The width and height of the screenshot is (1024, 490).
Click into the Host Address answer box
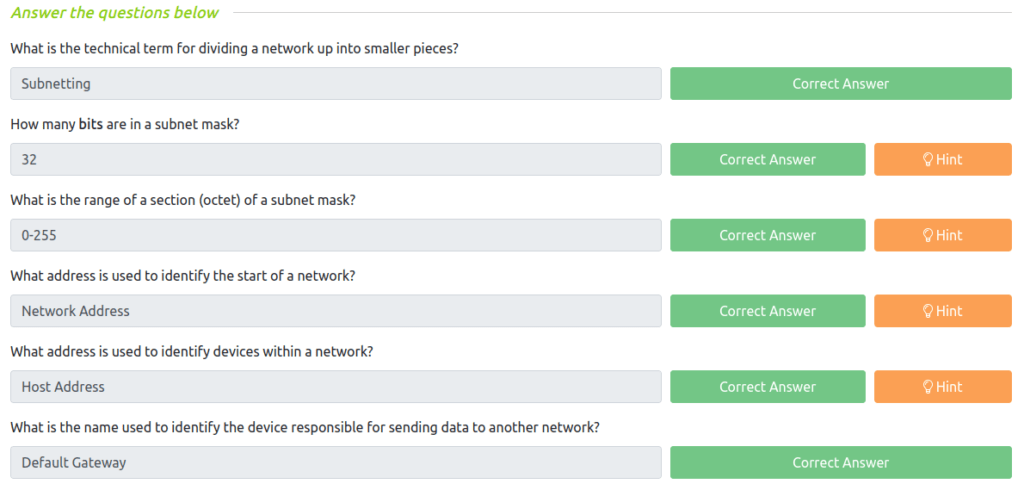click(x=336, y=387)
